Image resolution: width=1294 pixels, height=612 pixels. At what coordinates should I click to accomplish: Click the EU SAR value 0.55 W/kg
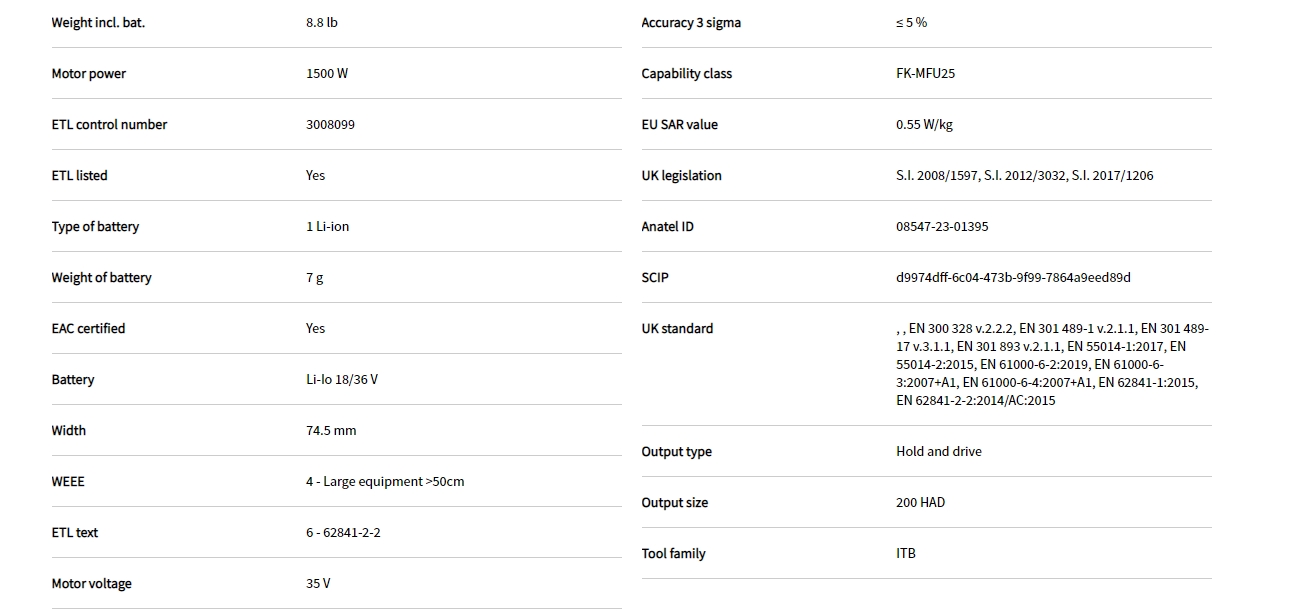click(924, 125)
